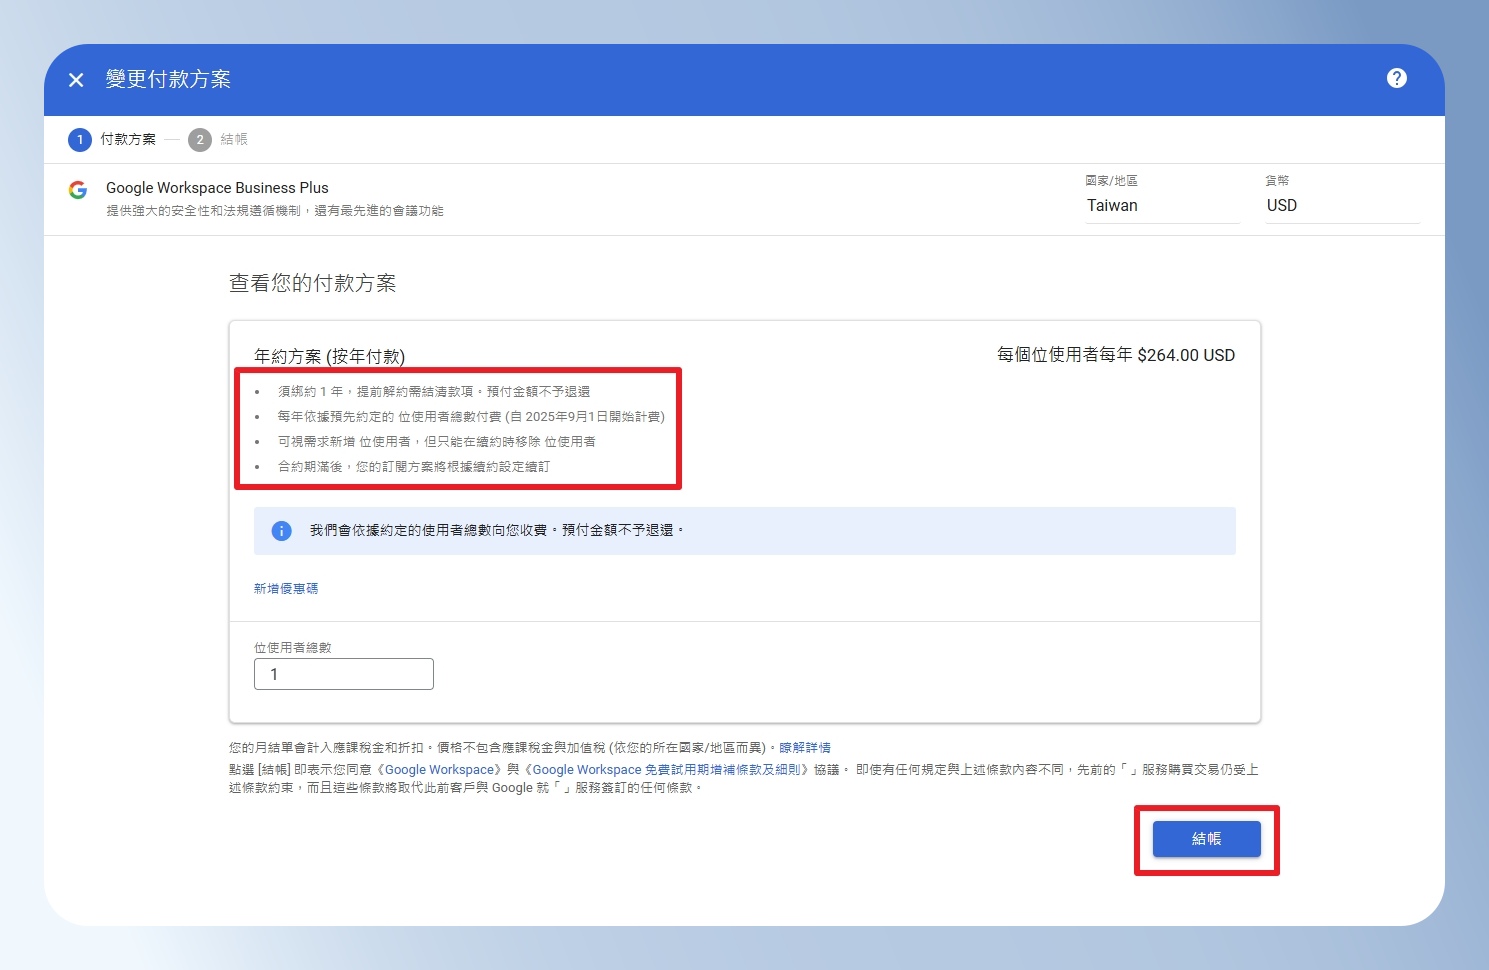Close the 變更付款方案 dialog with X
This screenshot has height=970, width=1489.
[76, 80]
